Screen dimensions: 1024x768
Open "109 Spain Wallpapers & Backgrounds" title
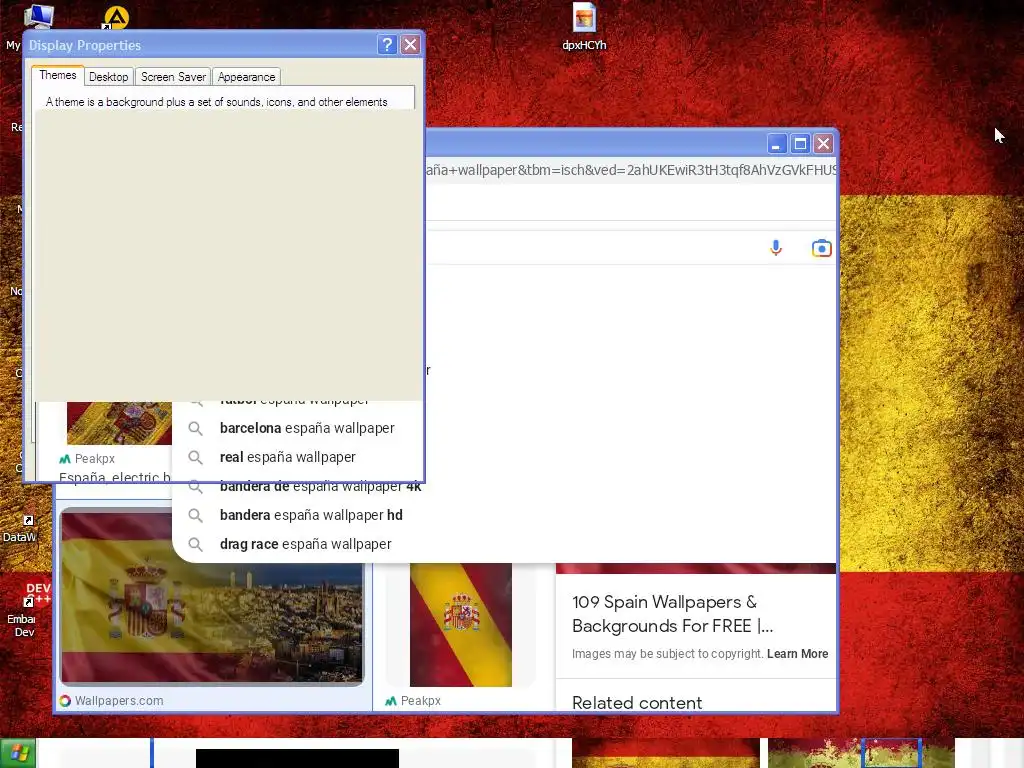(x=673, y=614)
